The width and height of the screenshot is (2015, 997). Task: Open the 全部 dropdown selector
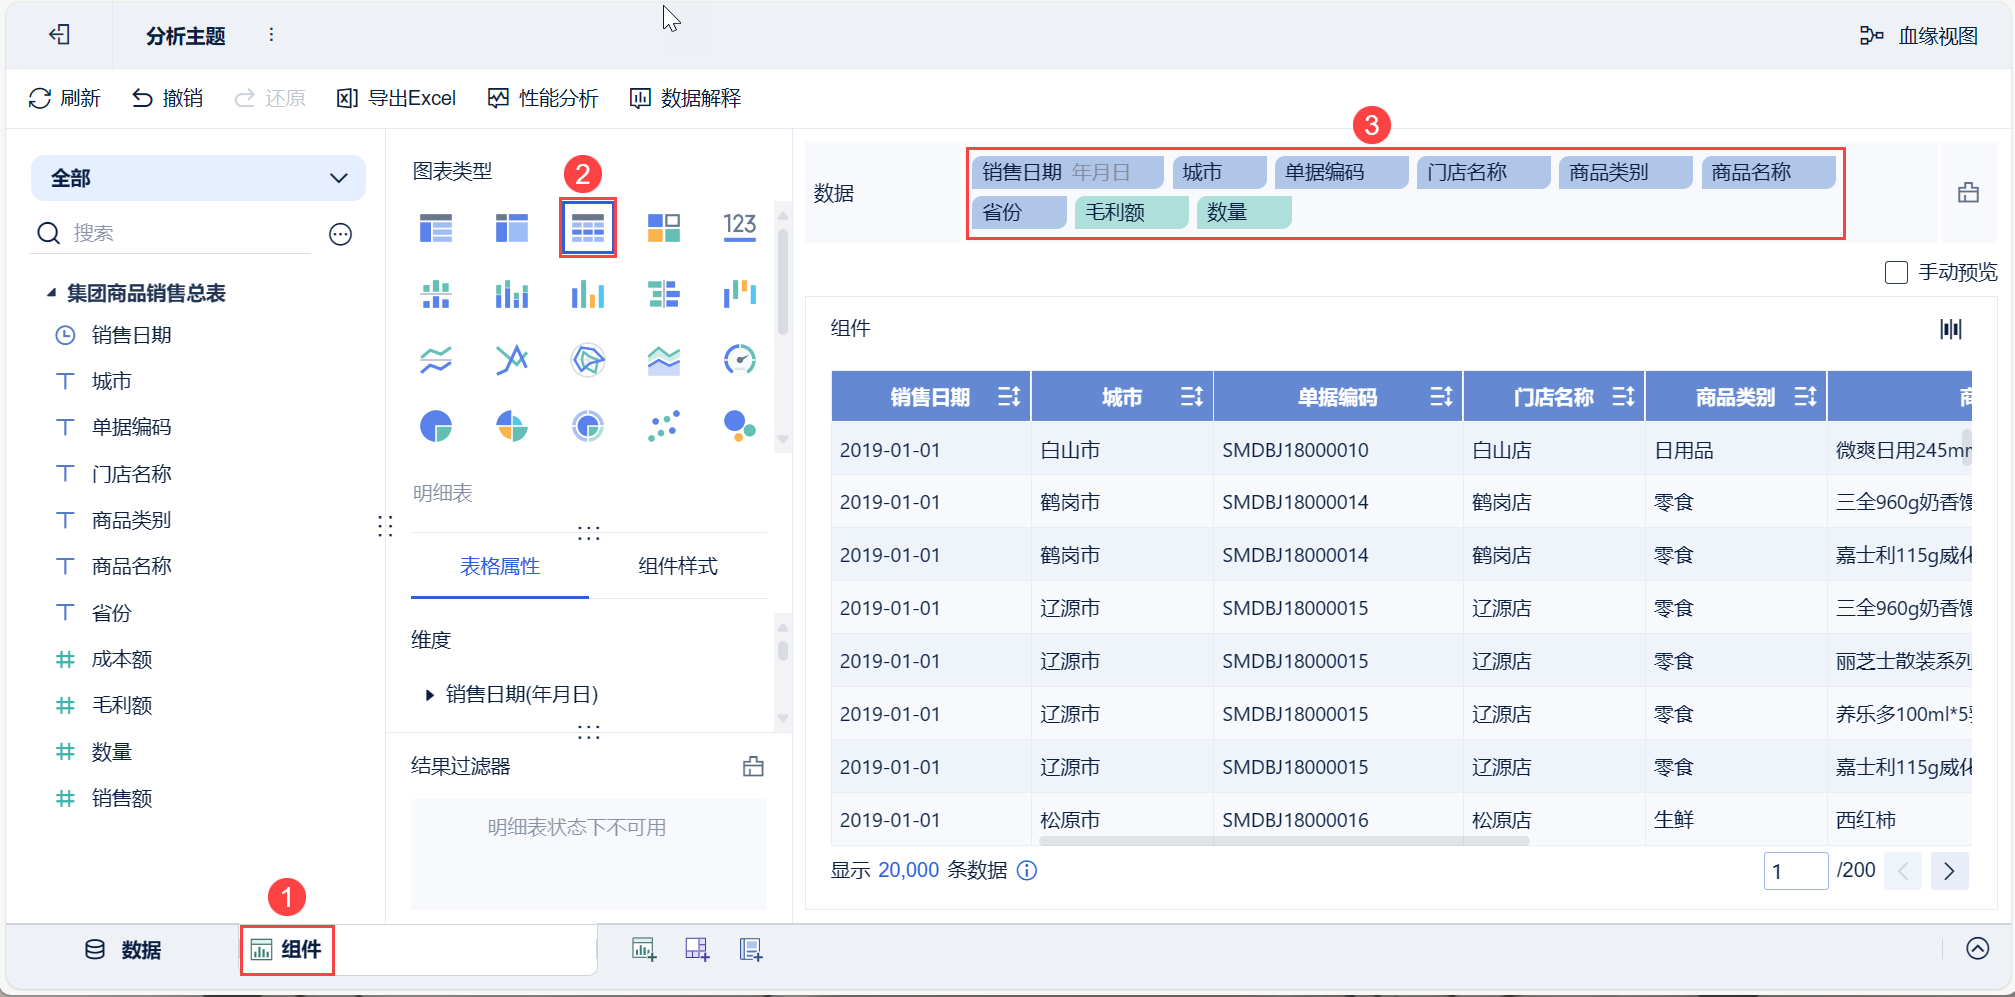198,178
